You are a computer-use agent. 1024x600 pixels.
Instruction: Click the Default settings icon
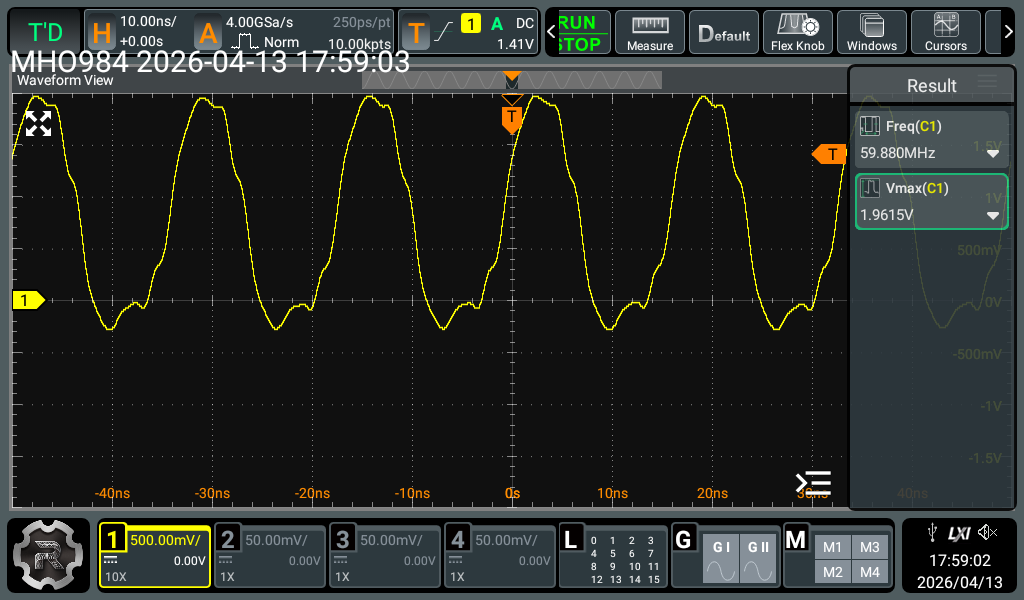[724, 32]
